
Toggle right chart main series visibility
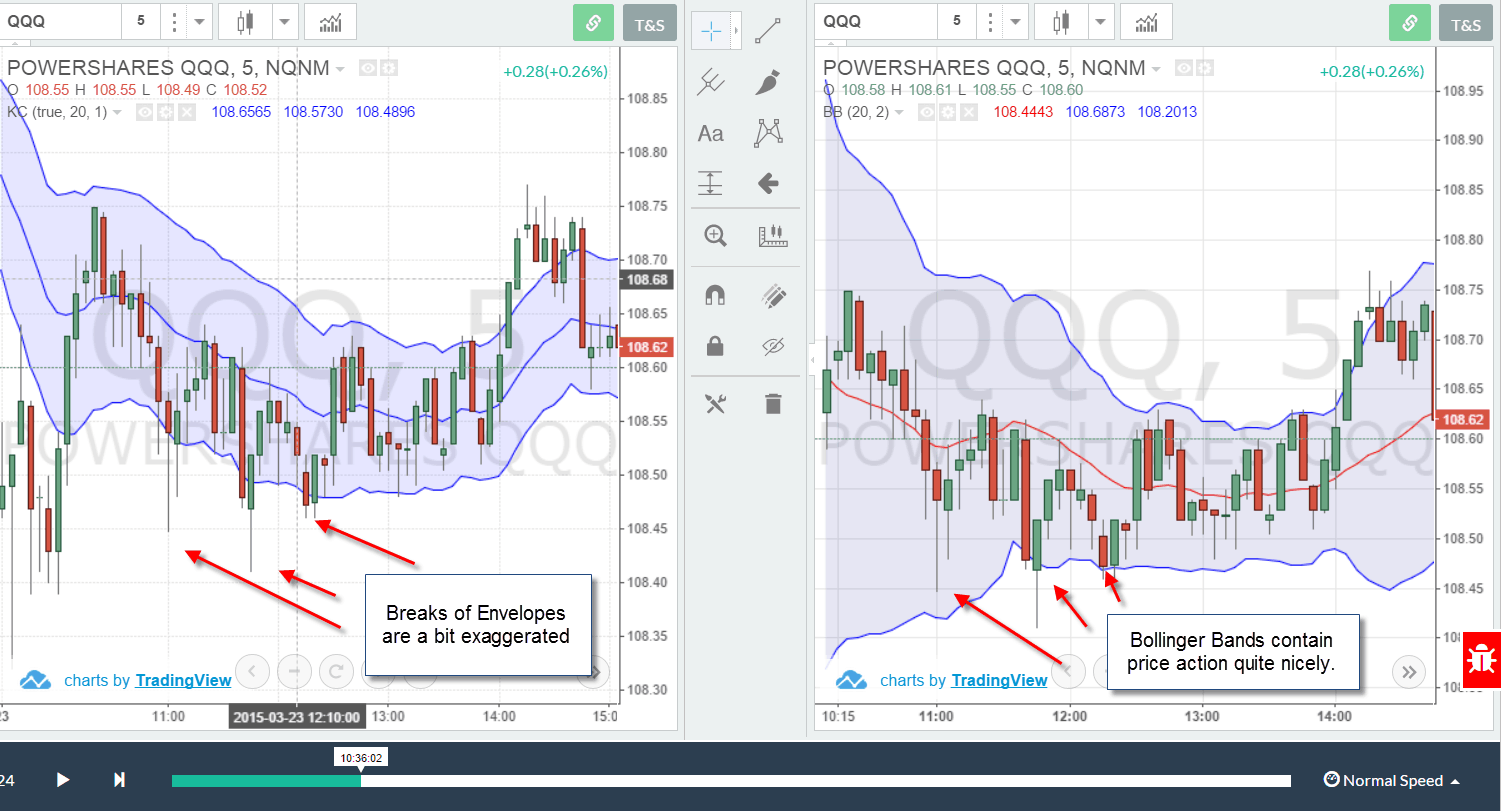[1185, 68]
